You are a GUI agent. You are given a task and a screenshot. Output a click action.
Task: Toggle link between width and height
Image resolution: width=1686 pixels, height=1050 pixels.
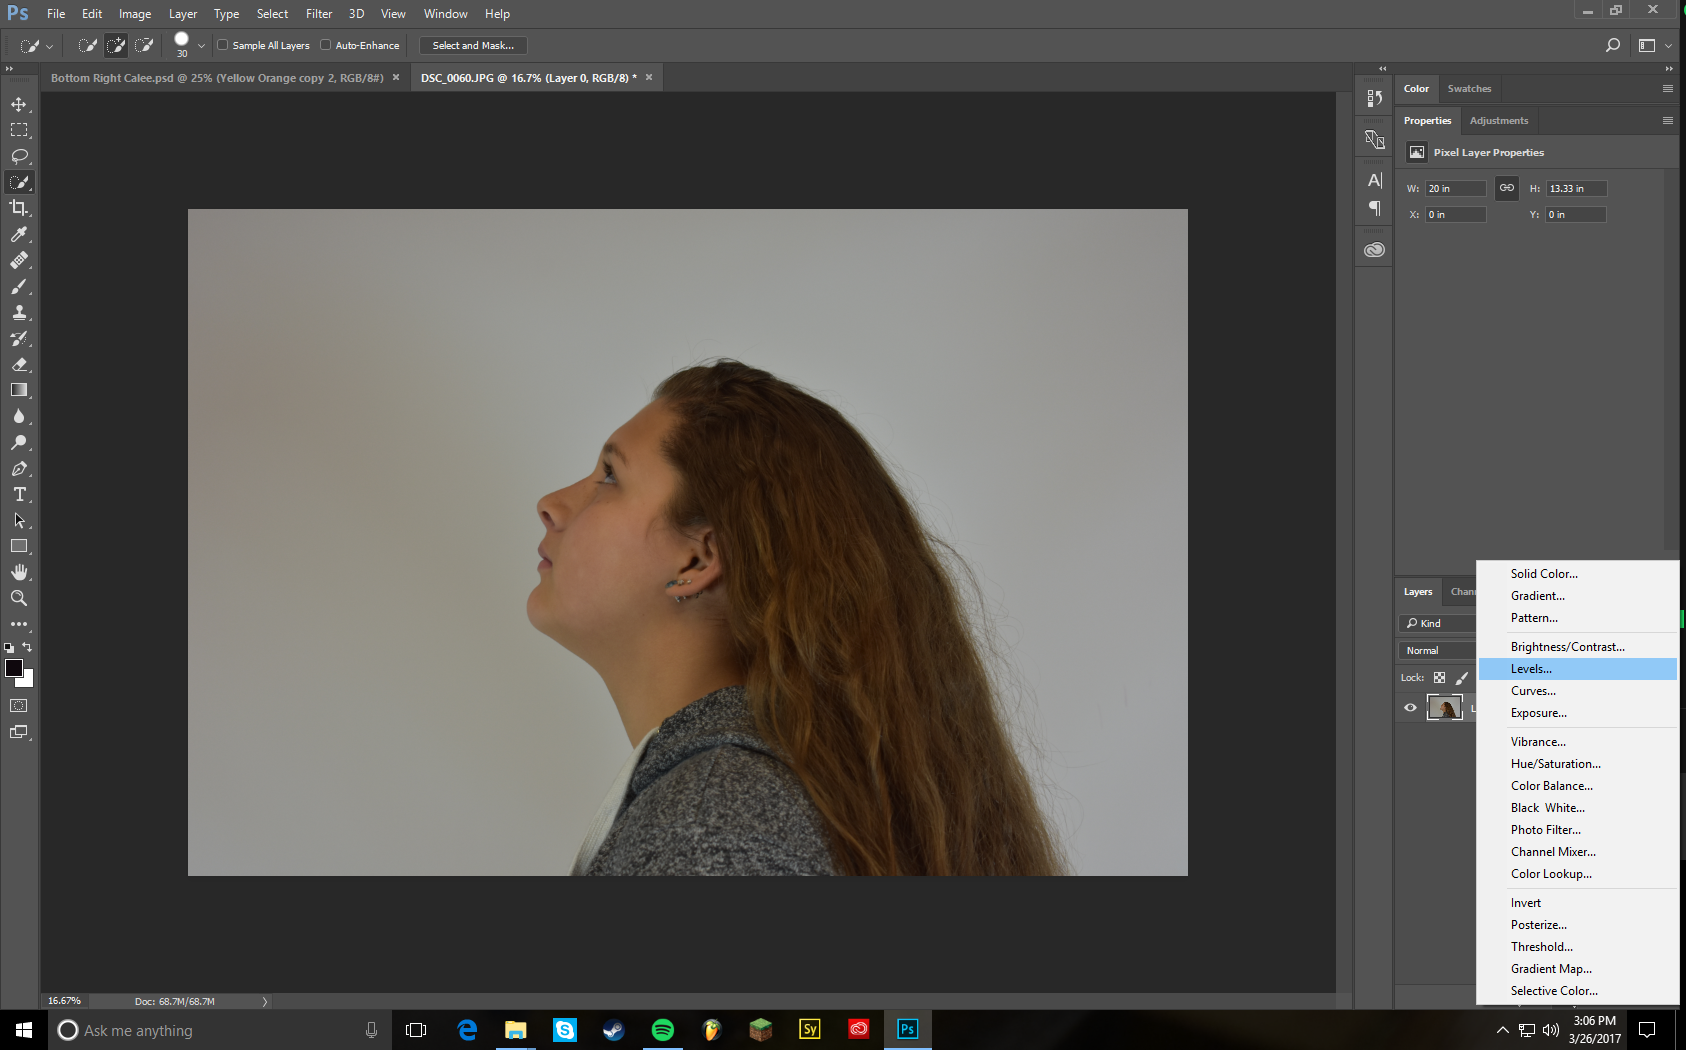[x=1506, y=188]
